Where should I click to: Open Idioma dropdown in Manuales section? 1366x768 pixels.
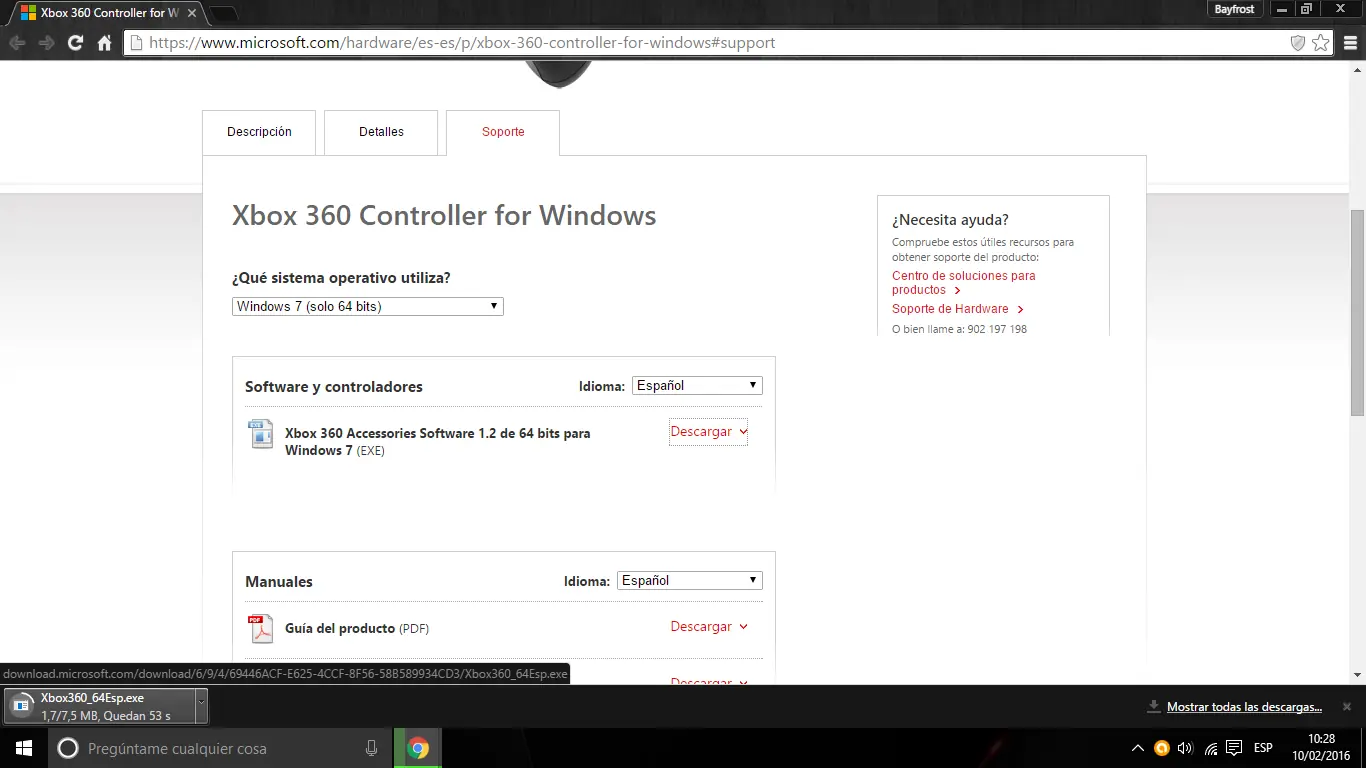point(690,580)
